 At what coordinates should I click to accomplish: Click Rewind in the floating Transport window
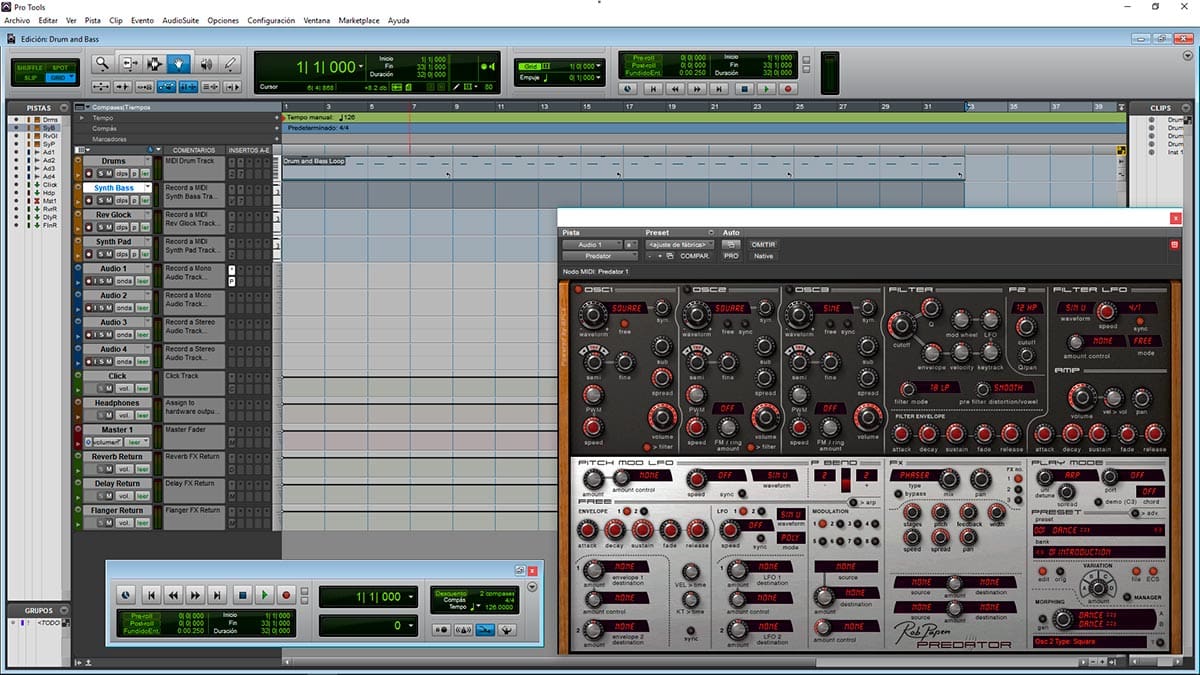tap(173, 595)
